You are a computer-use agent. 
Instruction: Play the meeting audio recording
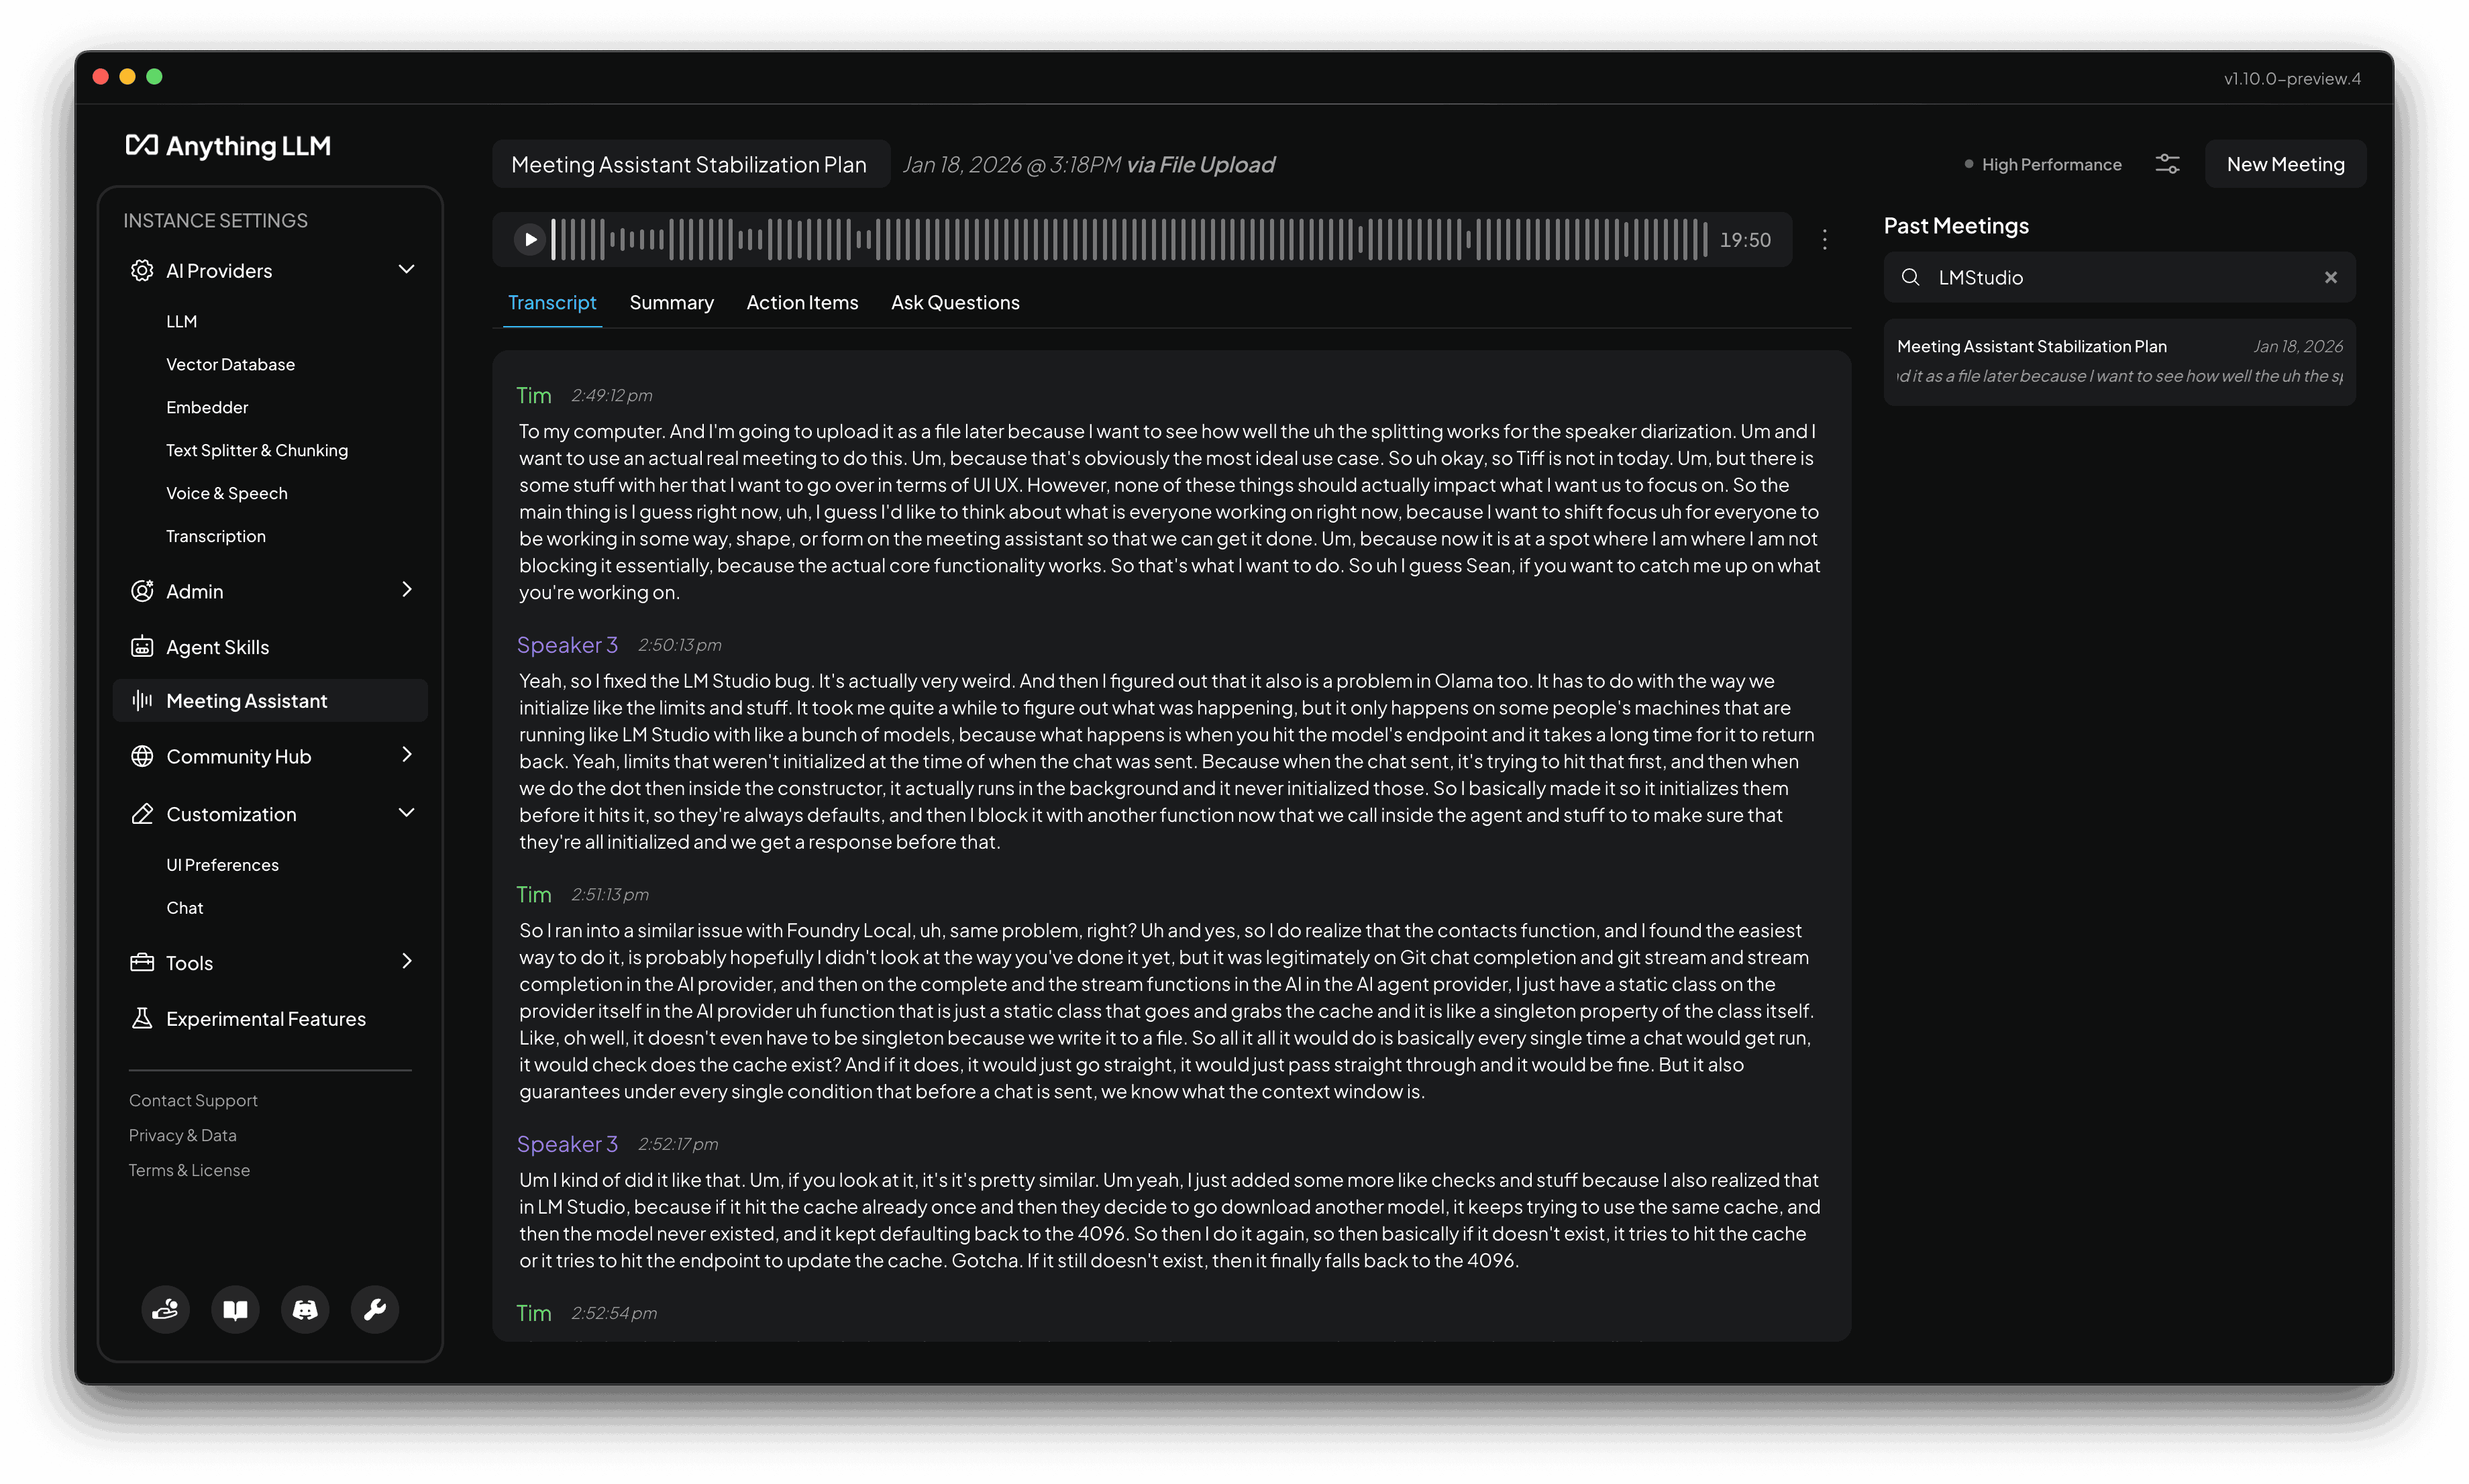click(530, 239)
